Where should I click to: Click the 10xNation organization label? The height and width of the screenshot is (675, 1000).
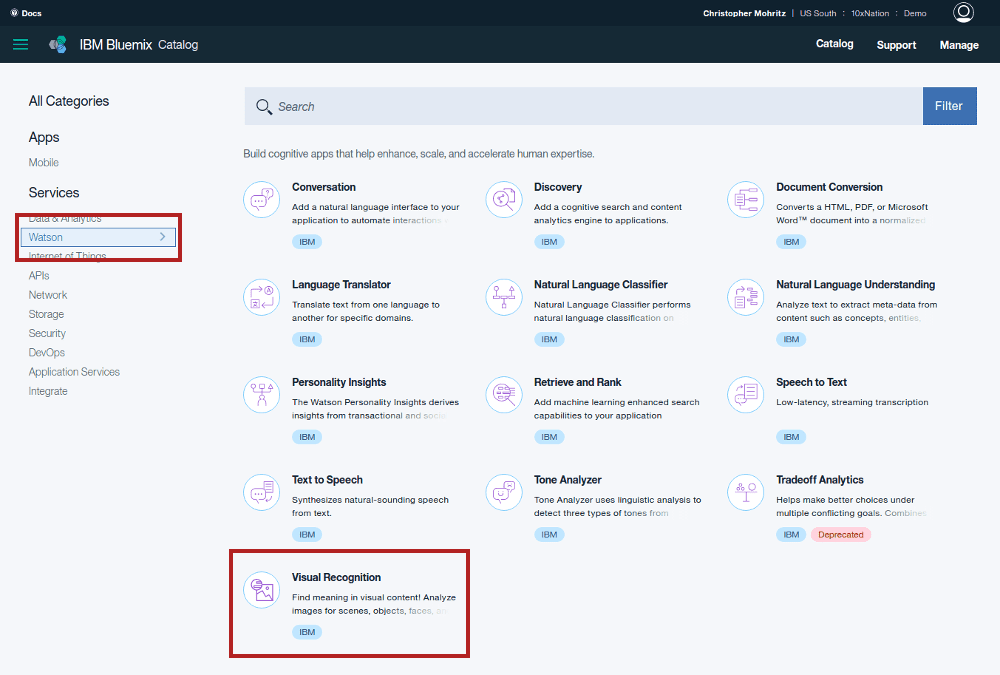tap(870, 13)
